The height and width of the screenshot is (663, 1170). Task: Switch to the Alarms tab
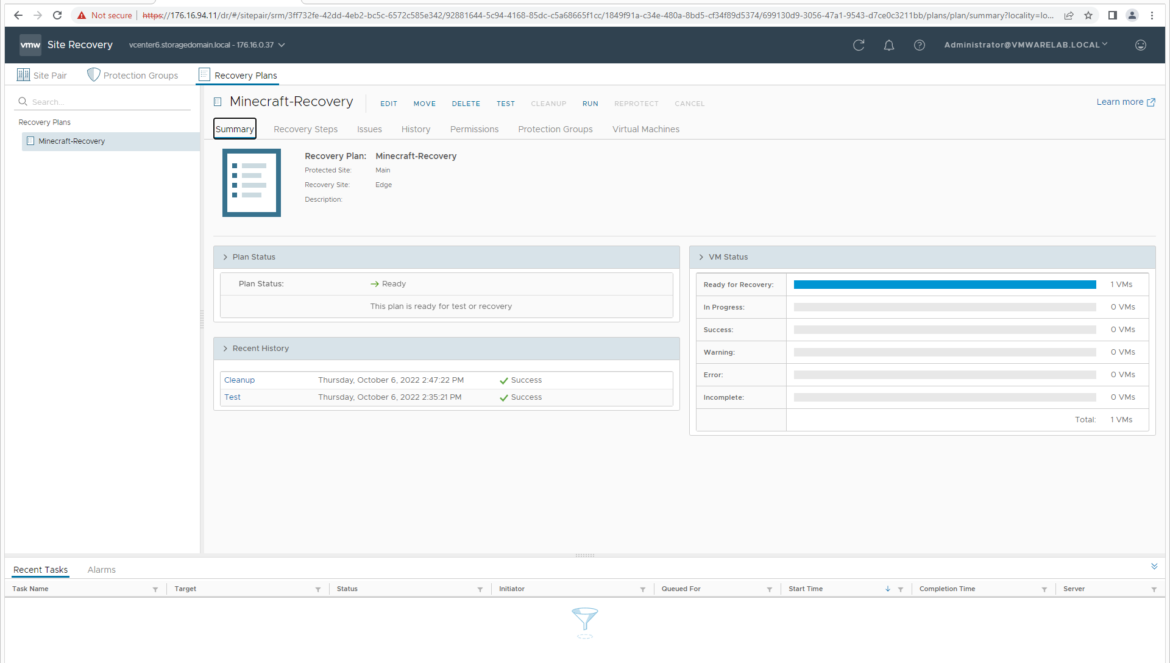click(101, 570)
